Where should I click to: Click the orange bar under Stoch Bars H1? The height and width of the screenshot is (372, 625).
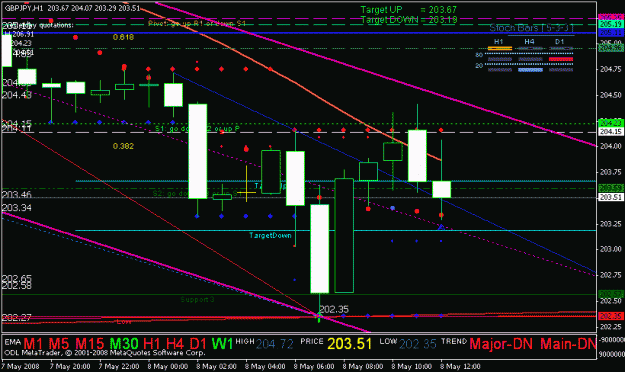pyautogui.click(x=500, y=49)
